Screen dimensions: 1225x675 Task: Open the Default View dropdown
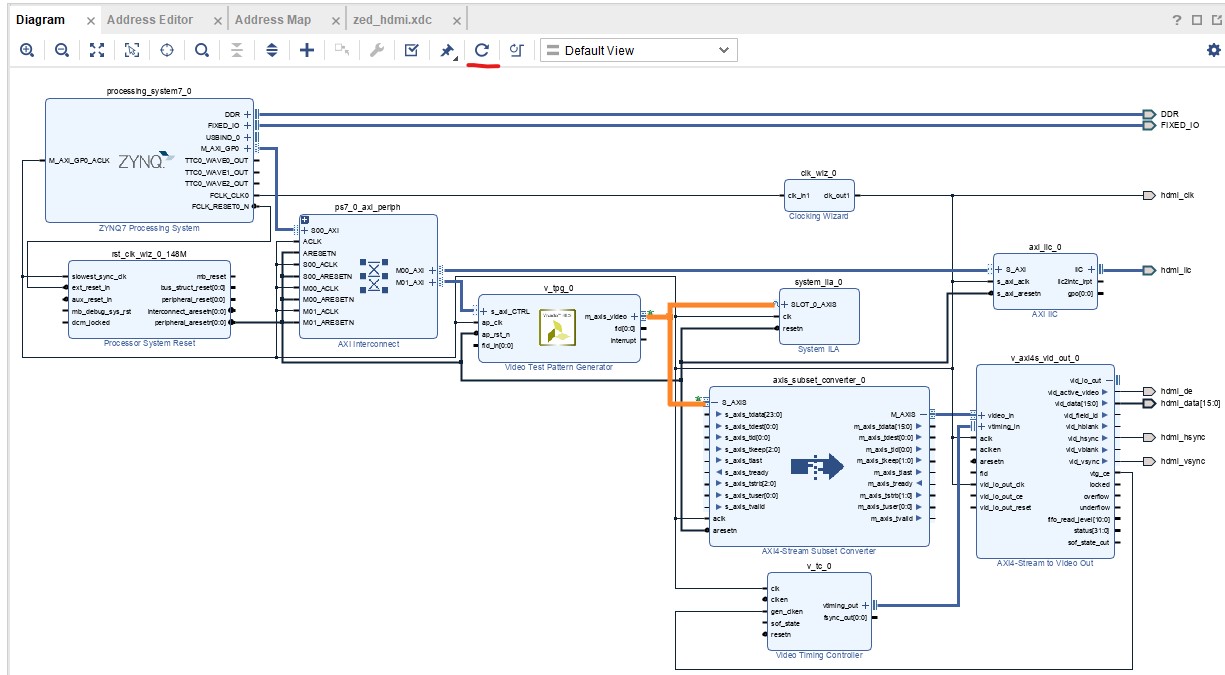pos(638,50)
